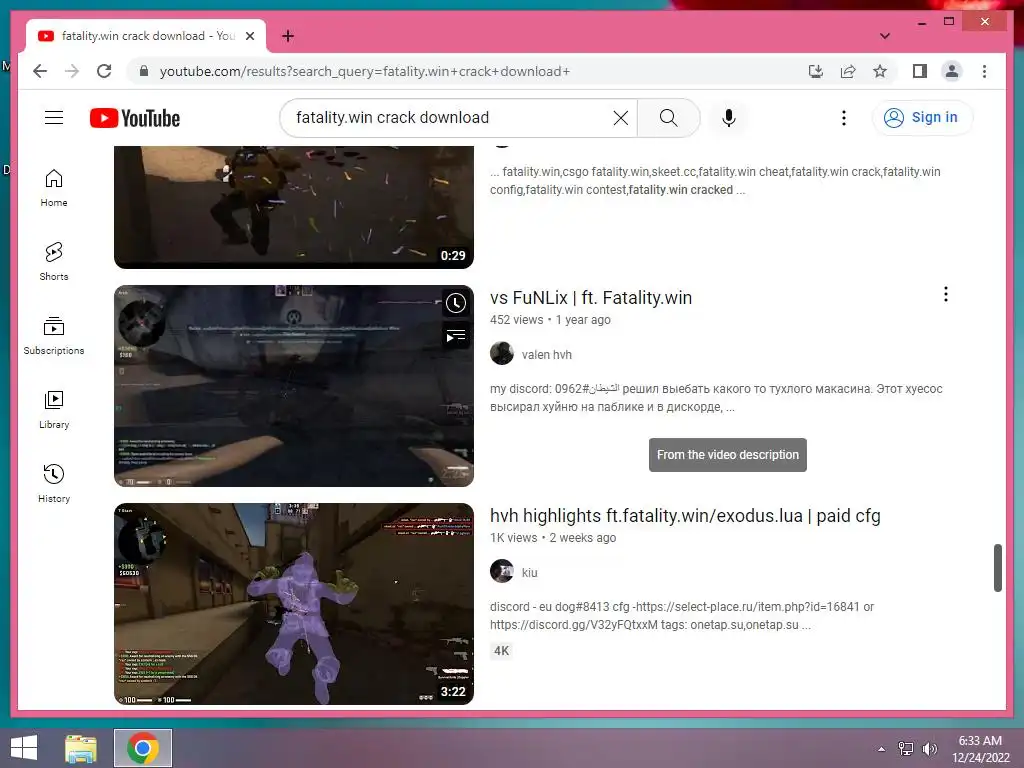
Task: Show hidden system tray icons
Action: (881, 749)
